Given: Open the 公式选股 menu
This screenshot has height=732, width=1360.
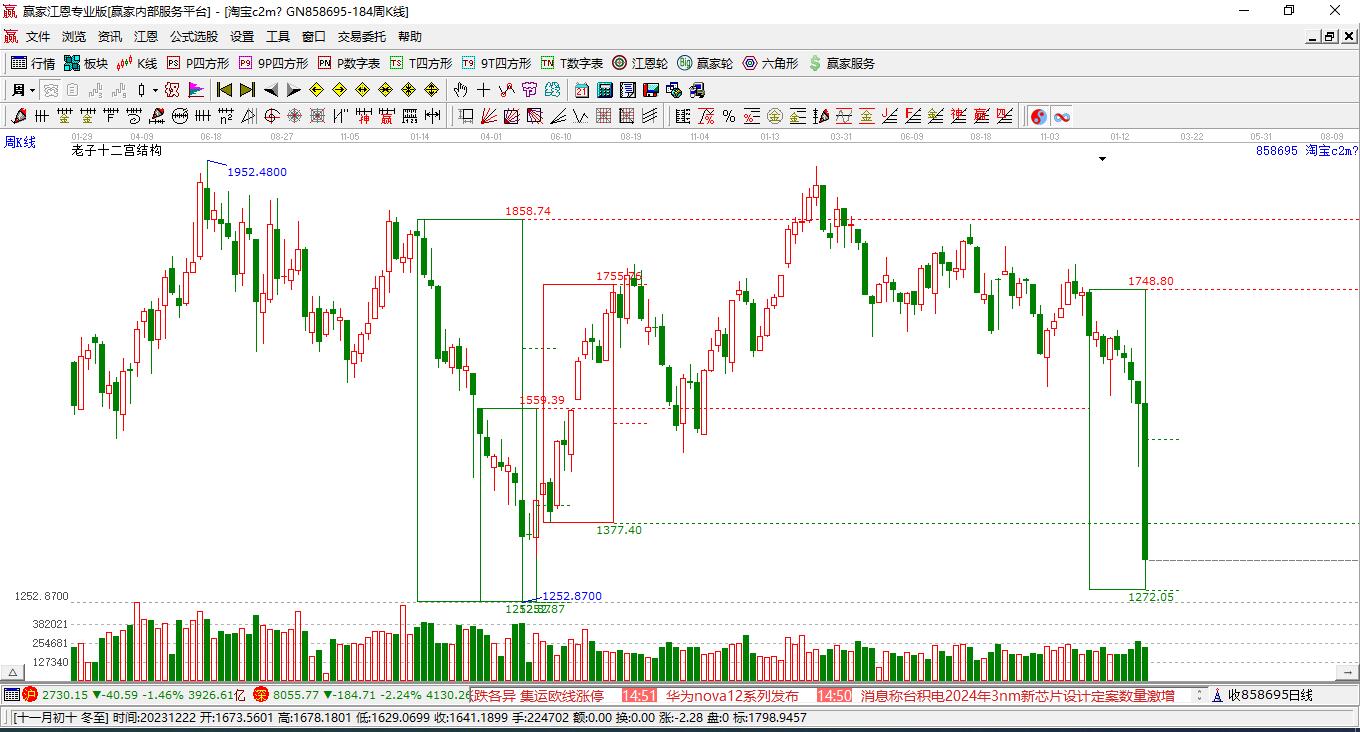Looking at the screenshot, I should (x=194, y=37).
